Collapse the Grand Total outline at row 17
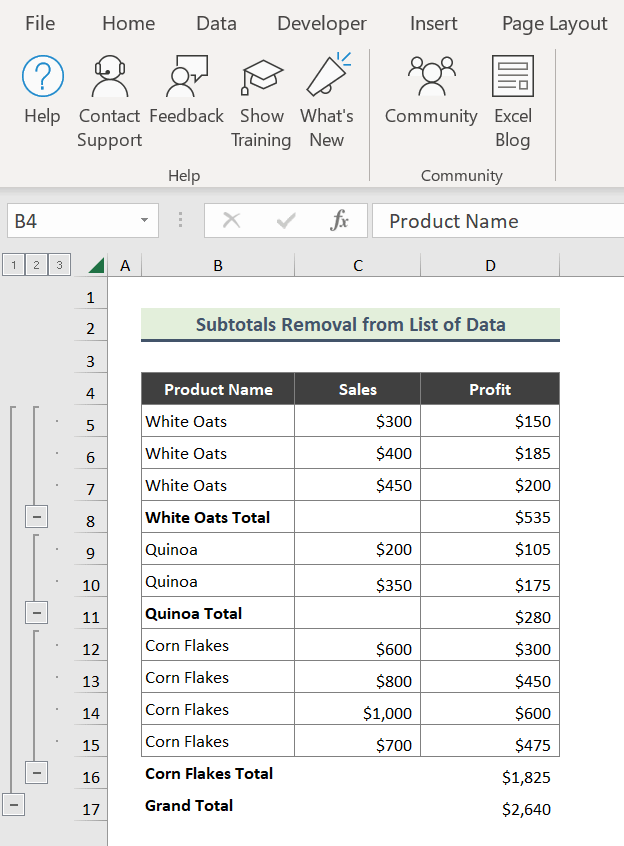The image size is (624, 846). pyautogui.click(x=13, y=804)
